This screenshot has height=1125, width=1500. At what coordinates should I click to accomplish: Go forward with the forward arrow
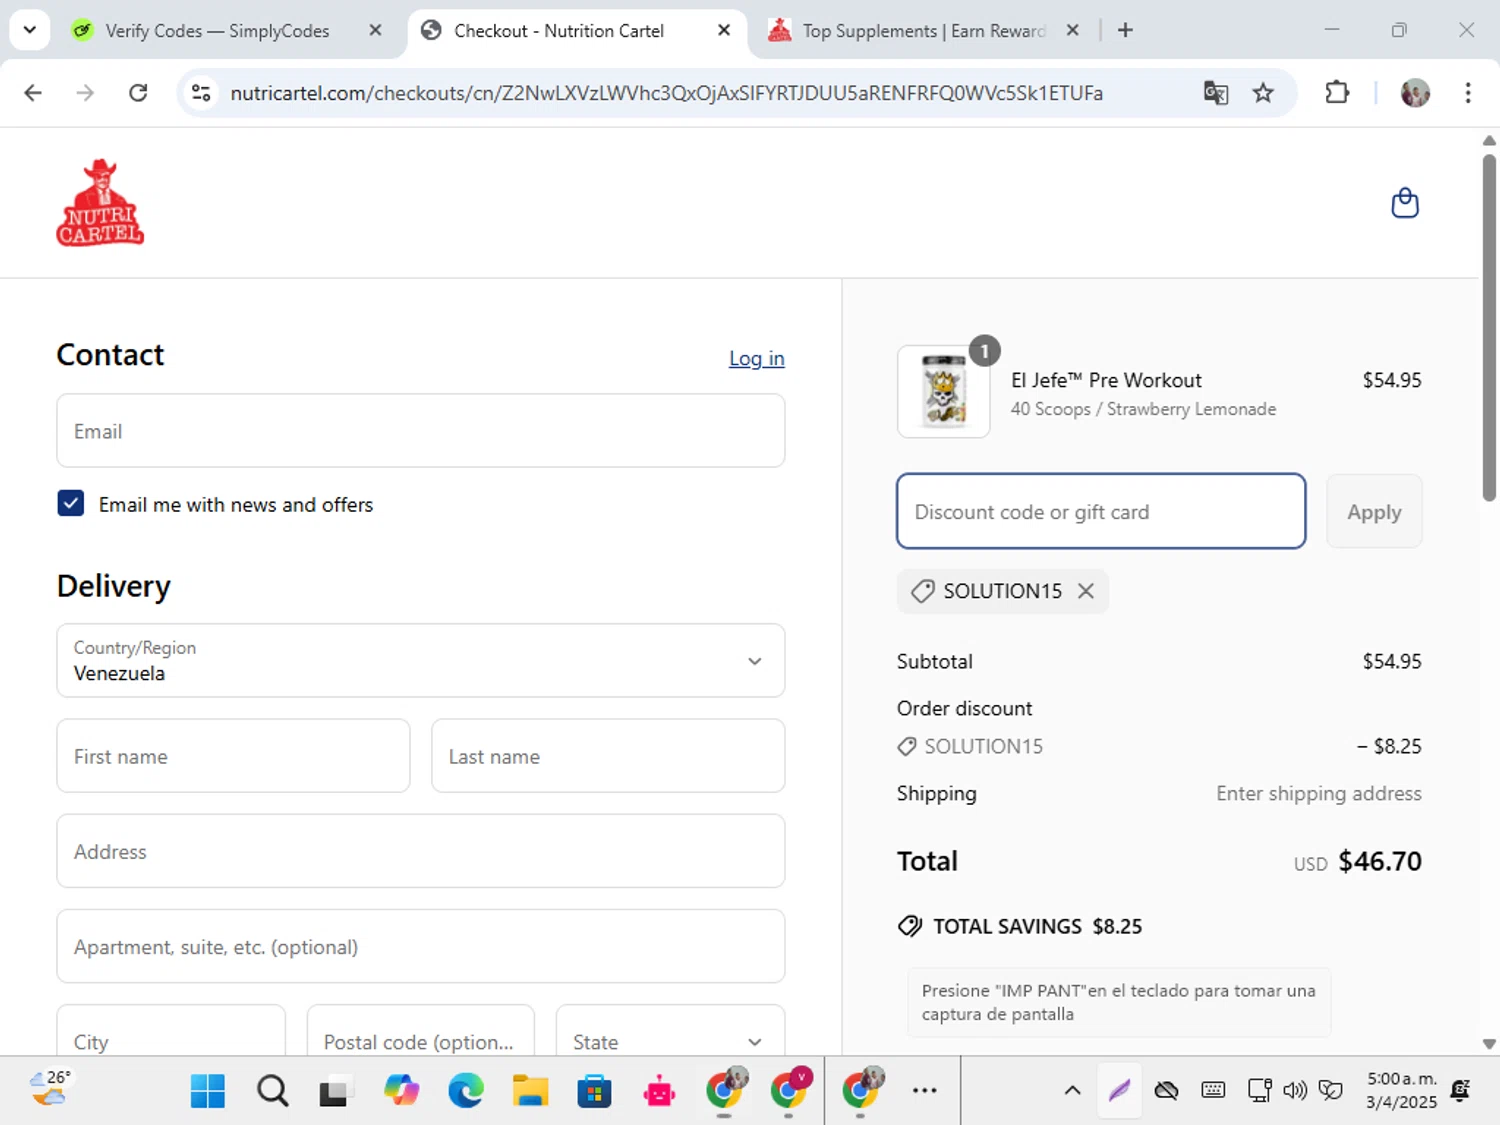(x=85, y=93)
